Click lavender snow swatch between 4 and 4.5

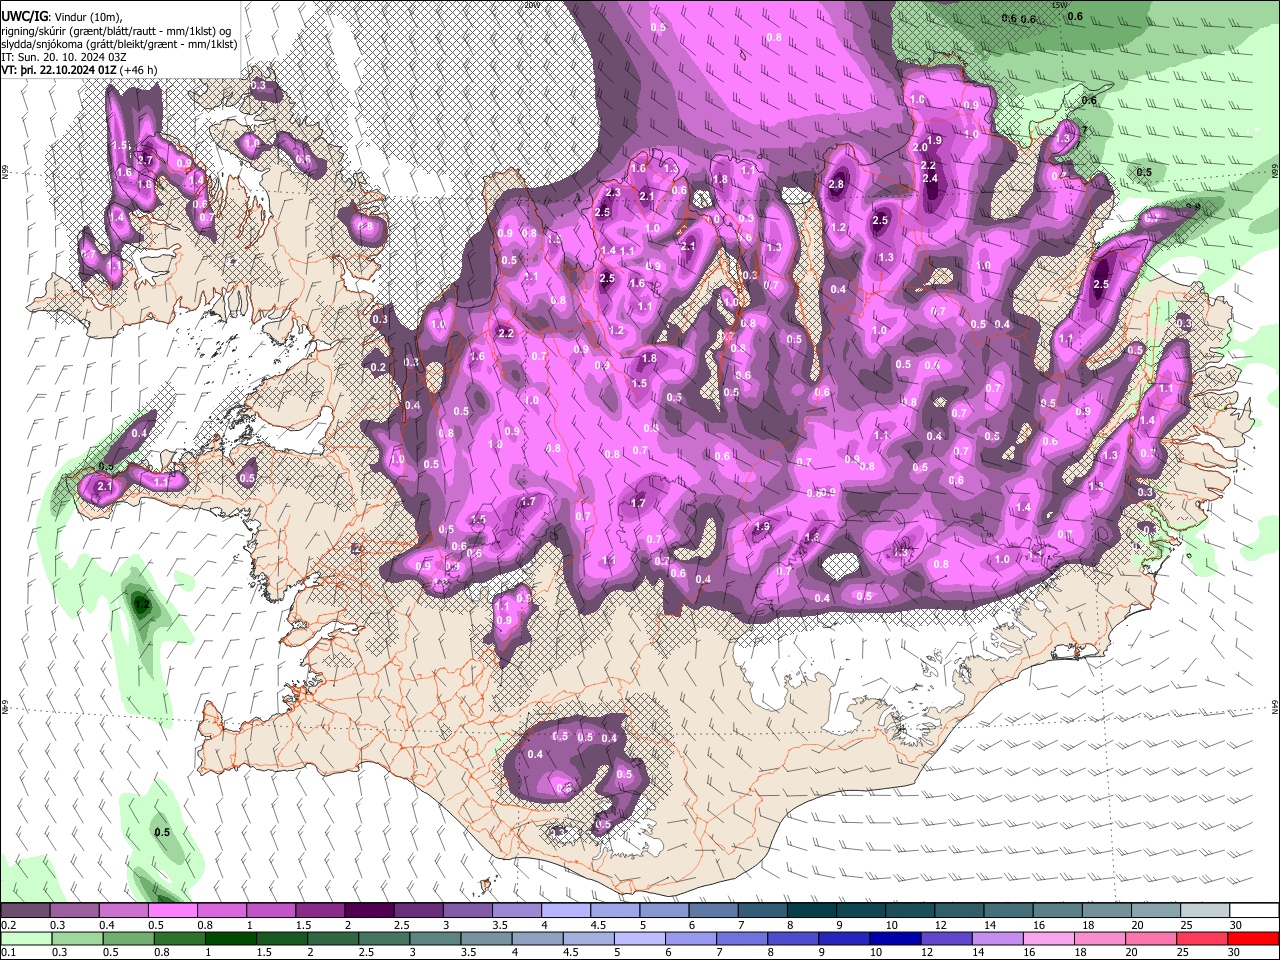(x=565, y=910)
